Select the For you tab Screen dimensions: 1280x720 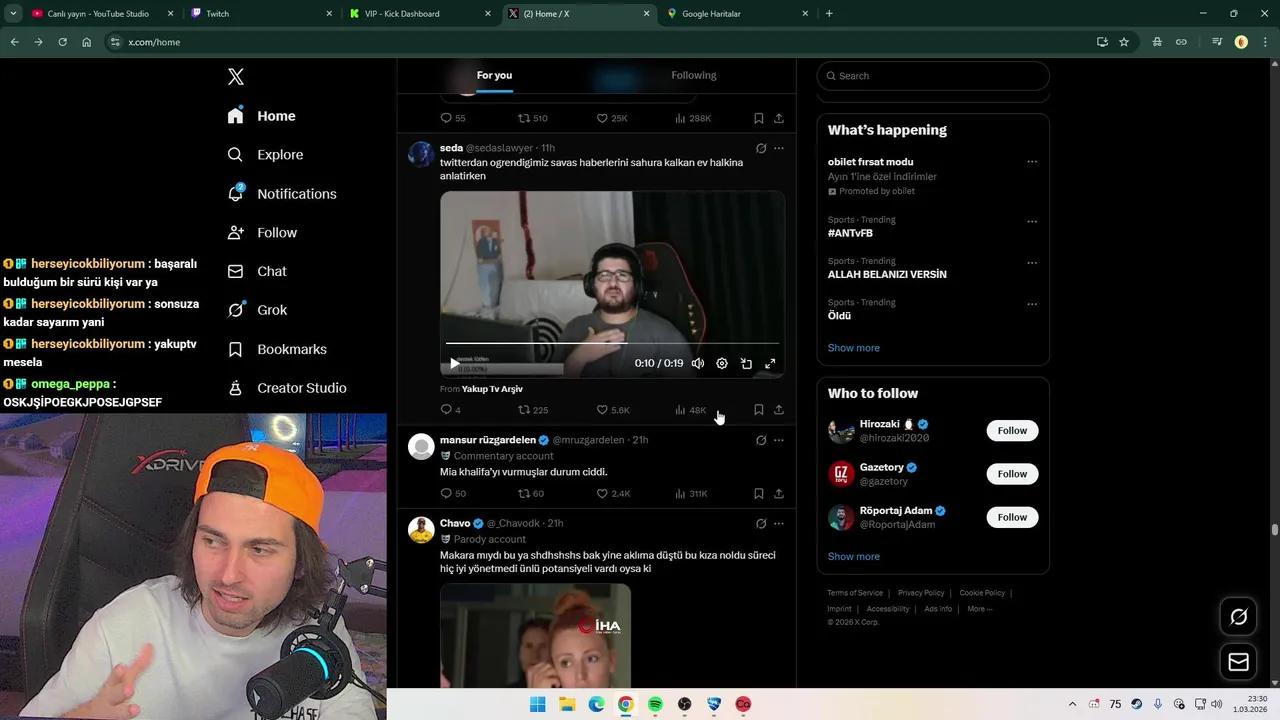[x=494, y=75]
